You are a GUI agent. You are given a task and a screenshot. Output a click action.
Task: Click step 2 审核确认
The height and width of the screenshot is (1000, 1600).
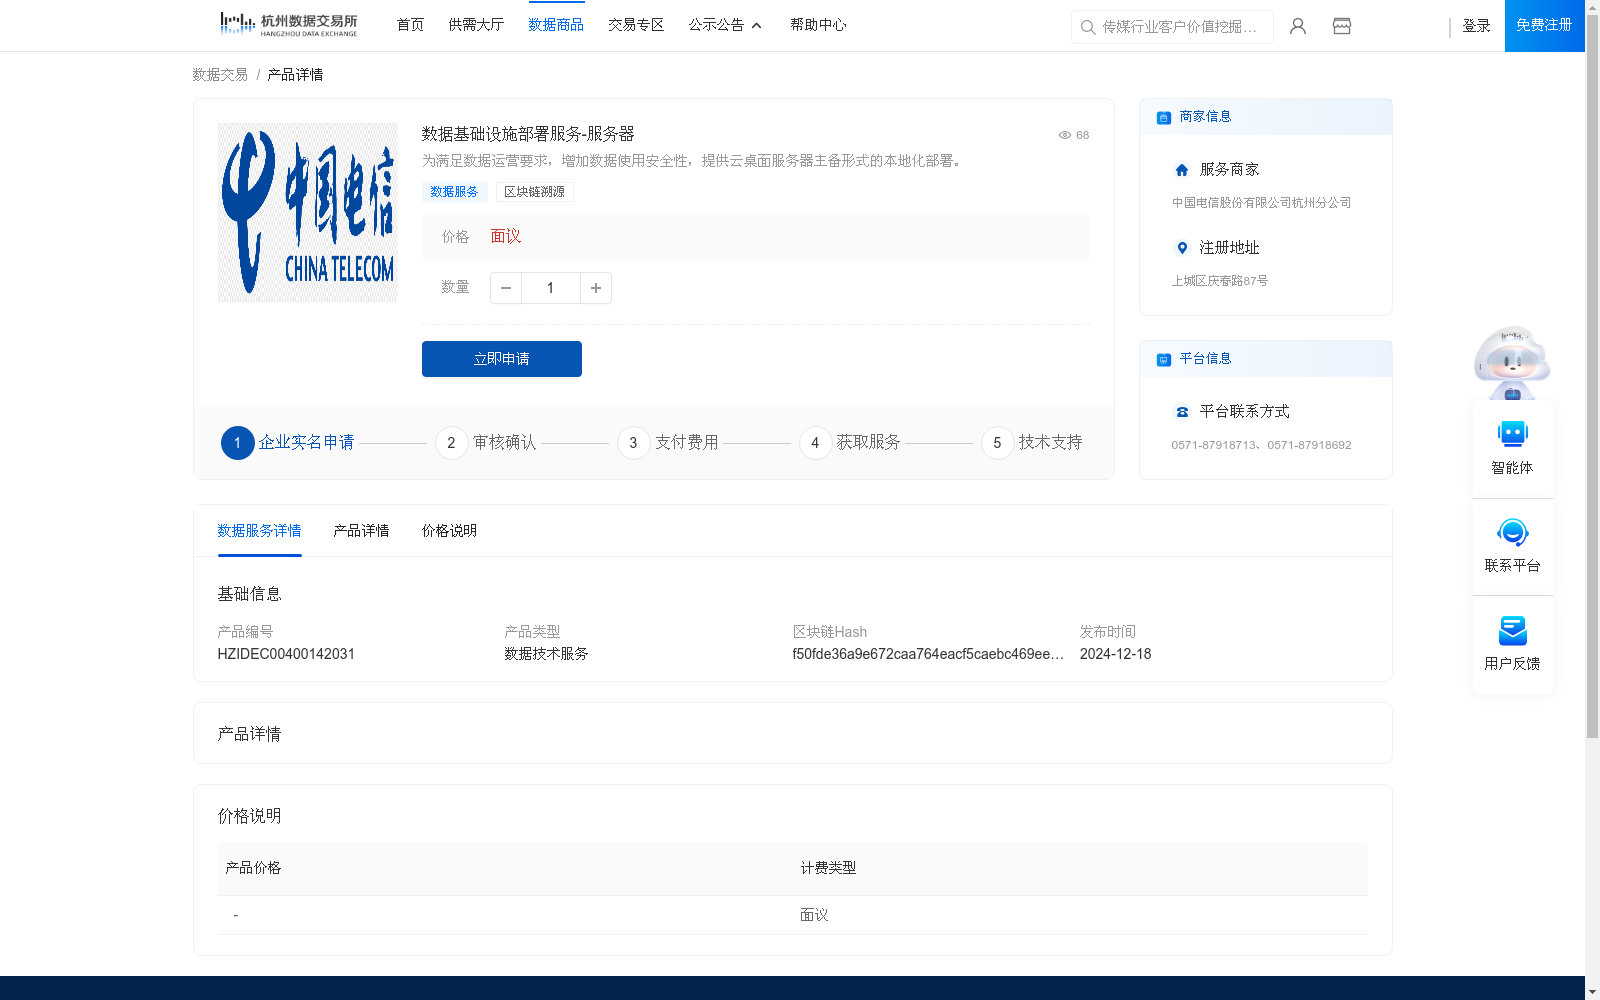click(x=486, y=442)
